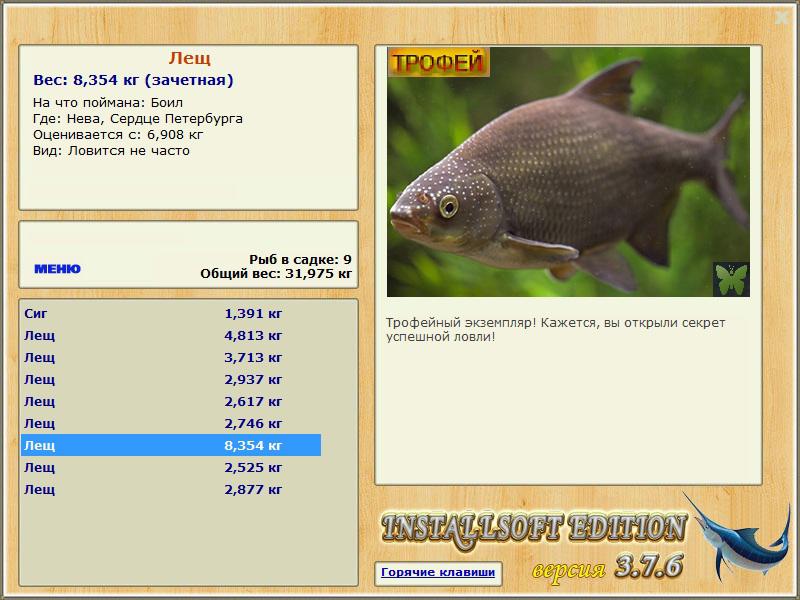Screen dimensions: 800x600
Task: Click the marlin fish logo
Action: pos(736,538)
